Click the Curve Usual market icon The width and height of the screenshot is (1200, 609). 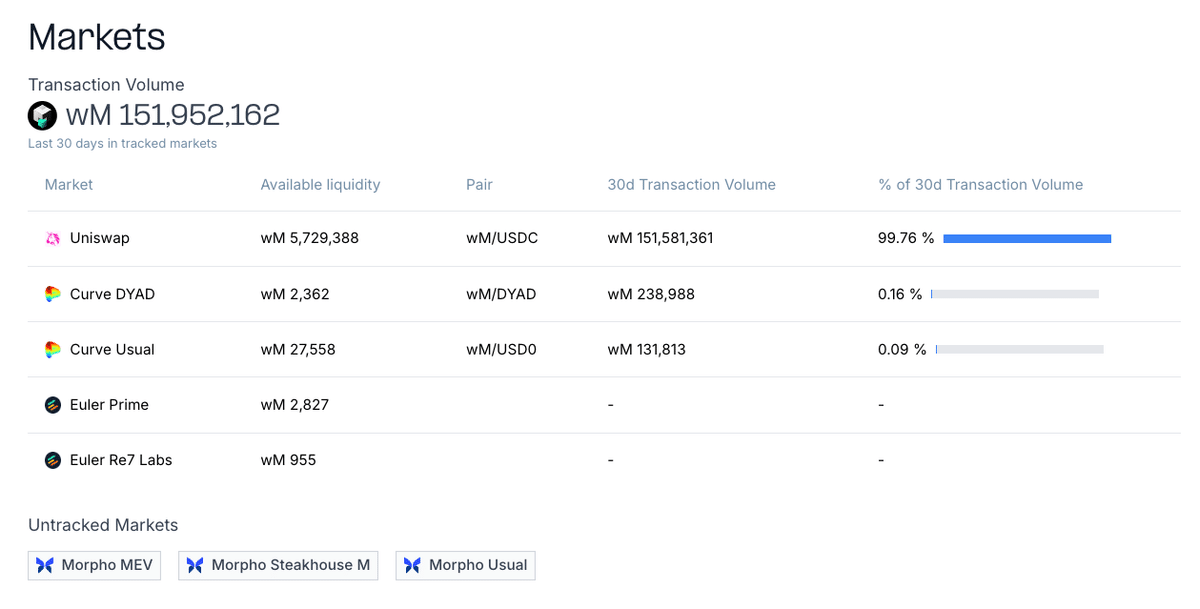pos(53,349)
